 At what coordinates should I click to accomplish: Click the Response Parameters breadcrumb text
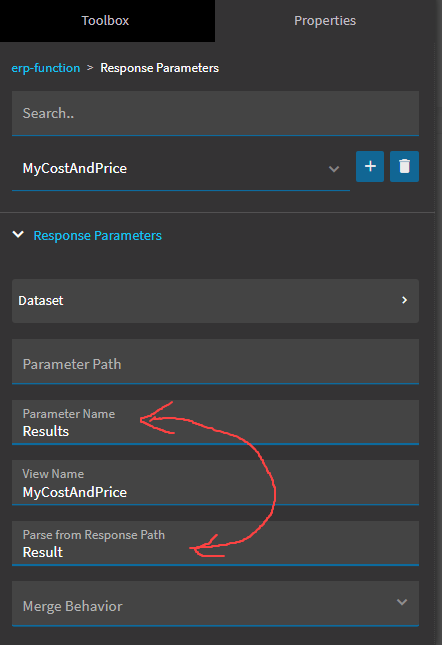click(x=160, y=68)
